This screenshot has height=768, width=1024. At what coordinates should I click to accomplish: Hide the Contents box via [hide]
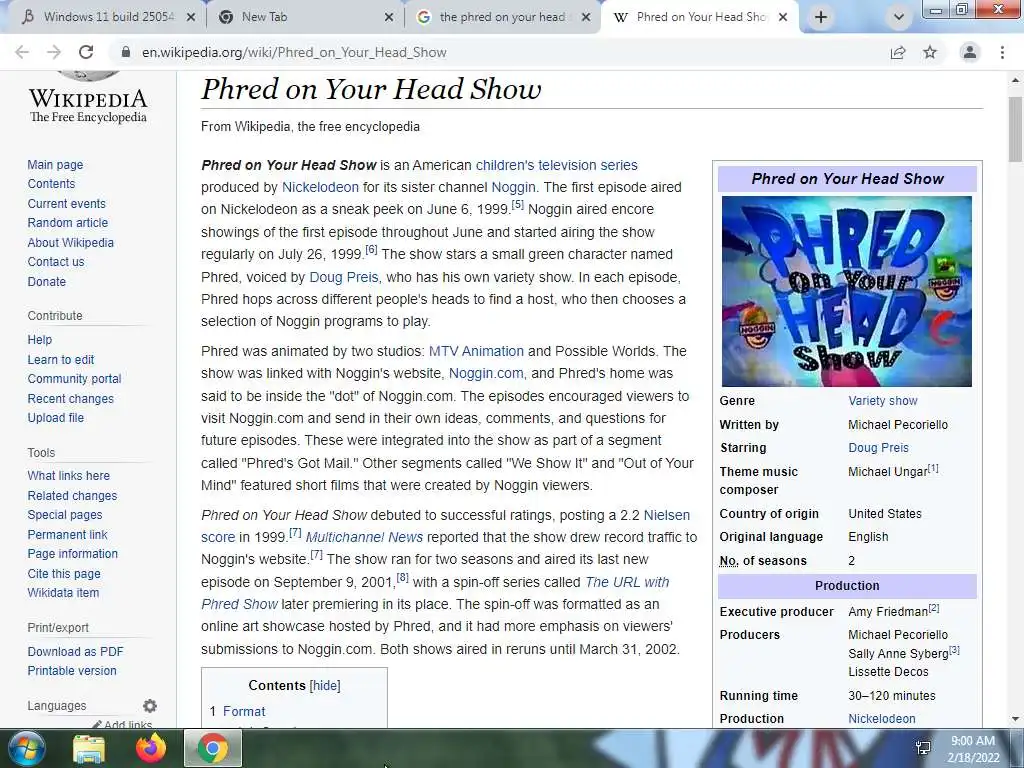(x=325, y=686)
